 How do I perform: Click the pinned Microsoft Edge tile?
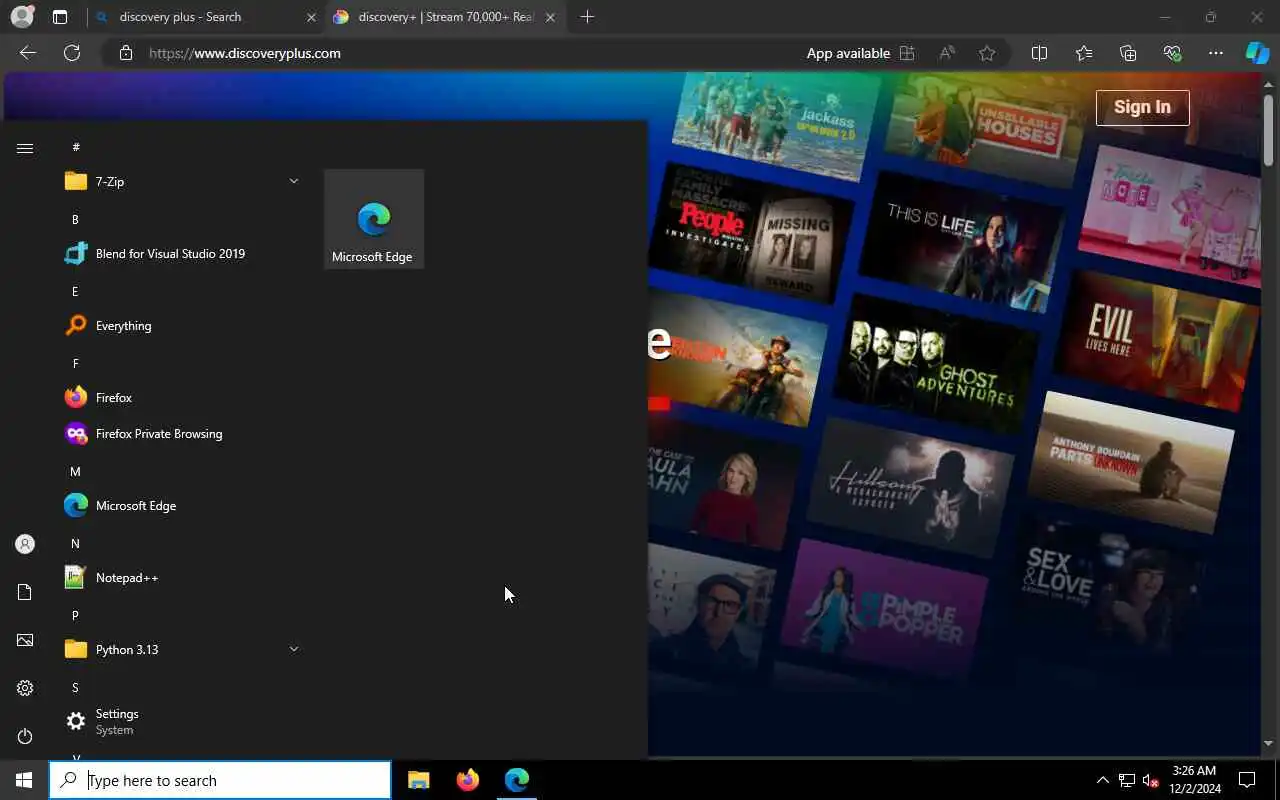click(x=374, y=219)
